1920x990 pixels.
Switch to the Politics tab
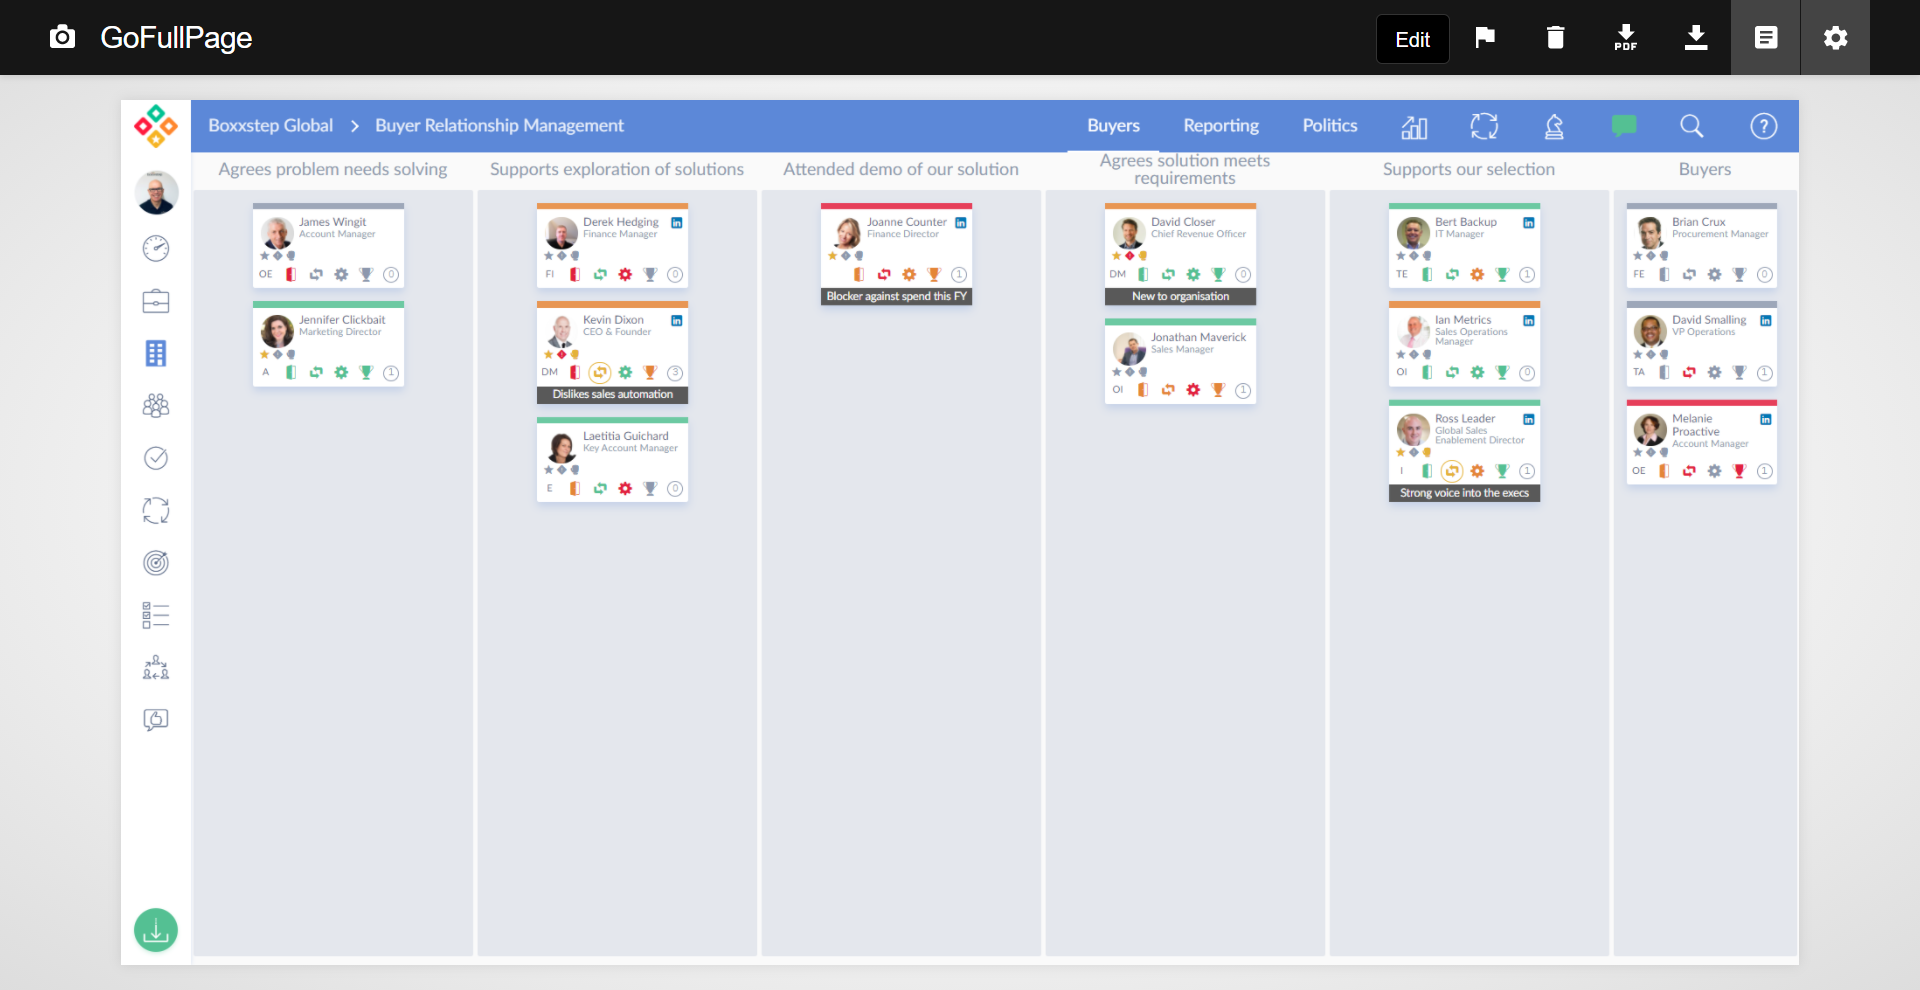[1329, 126]
